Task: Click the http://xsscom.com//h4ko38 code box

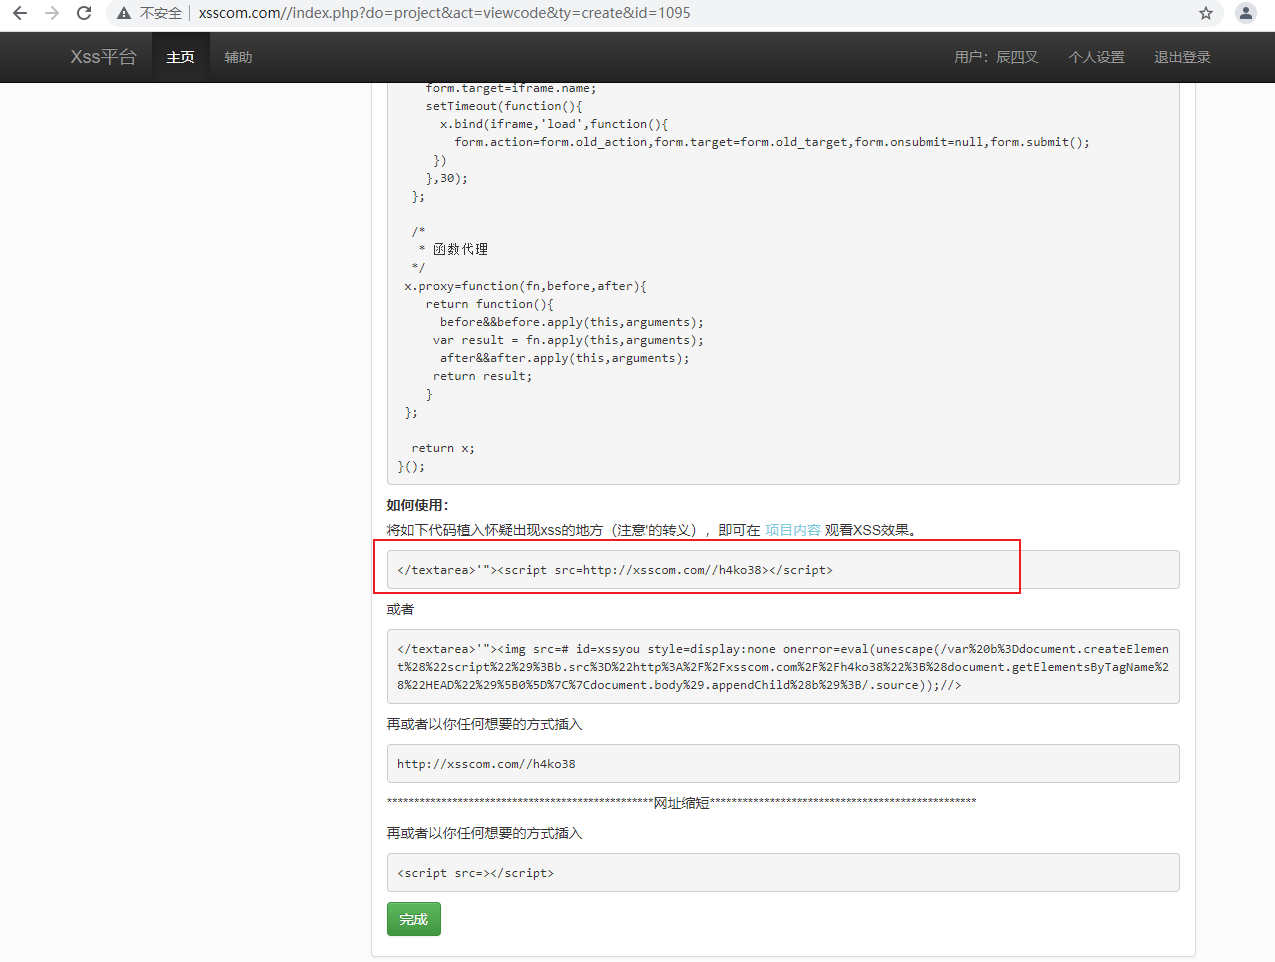Action: (783, 764)
